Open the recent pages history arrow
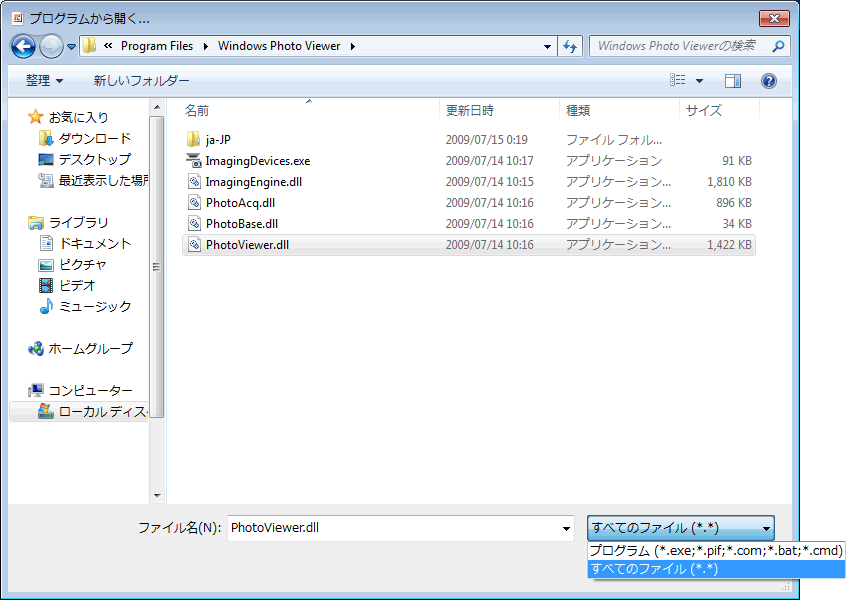846x600 pixels. (71, 47)
